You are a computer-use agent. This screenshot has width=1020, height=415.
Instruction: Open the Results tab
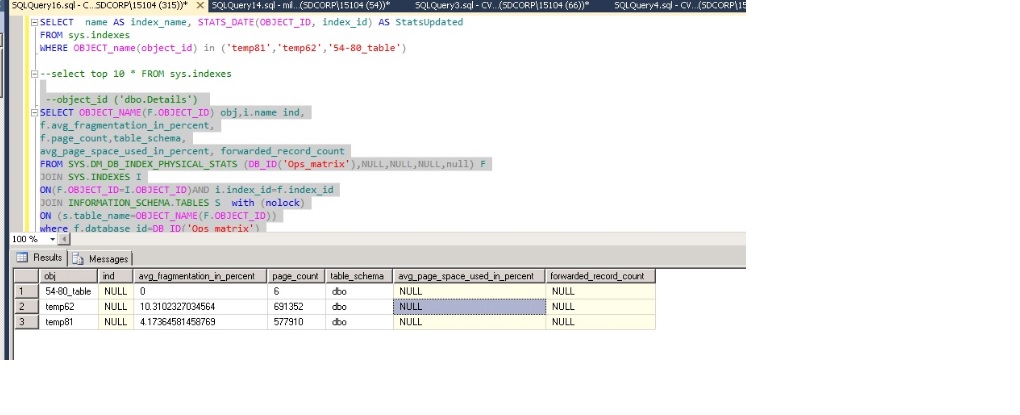point(40,258)
